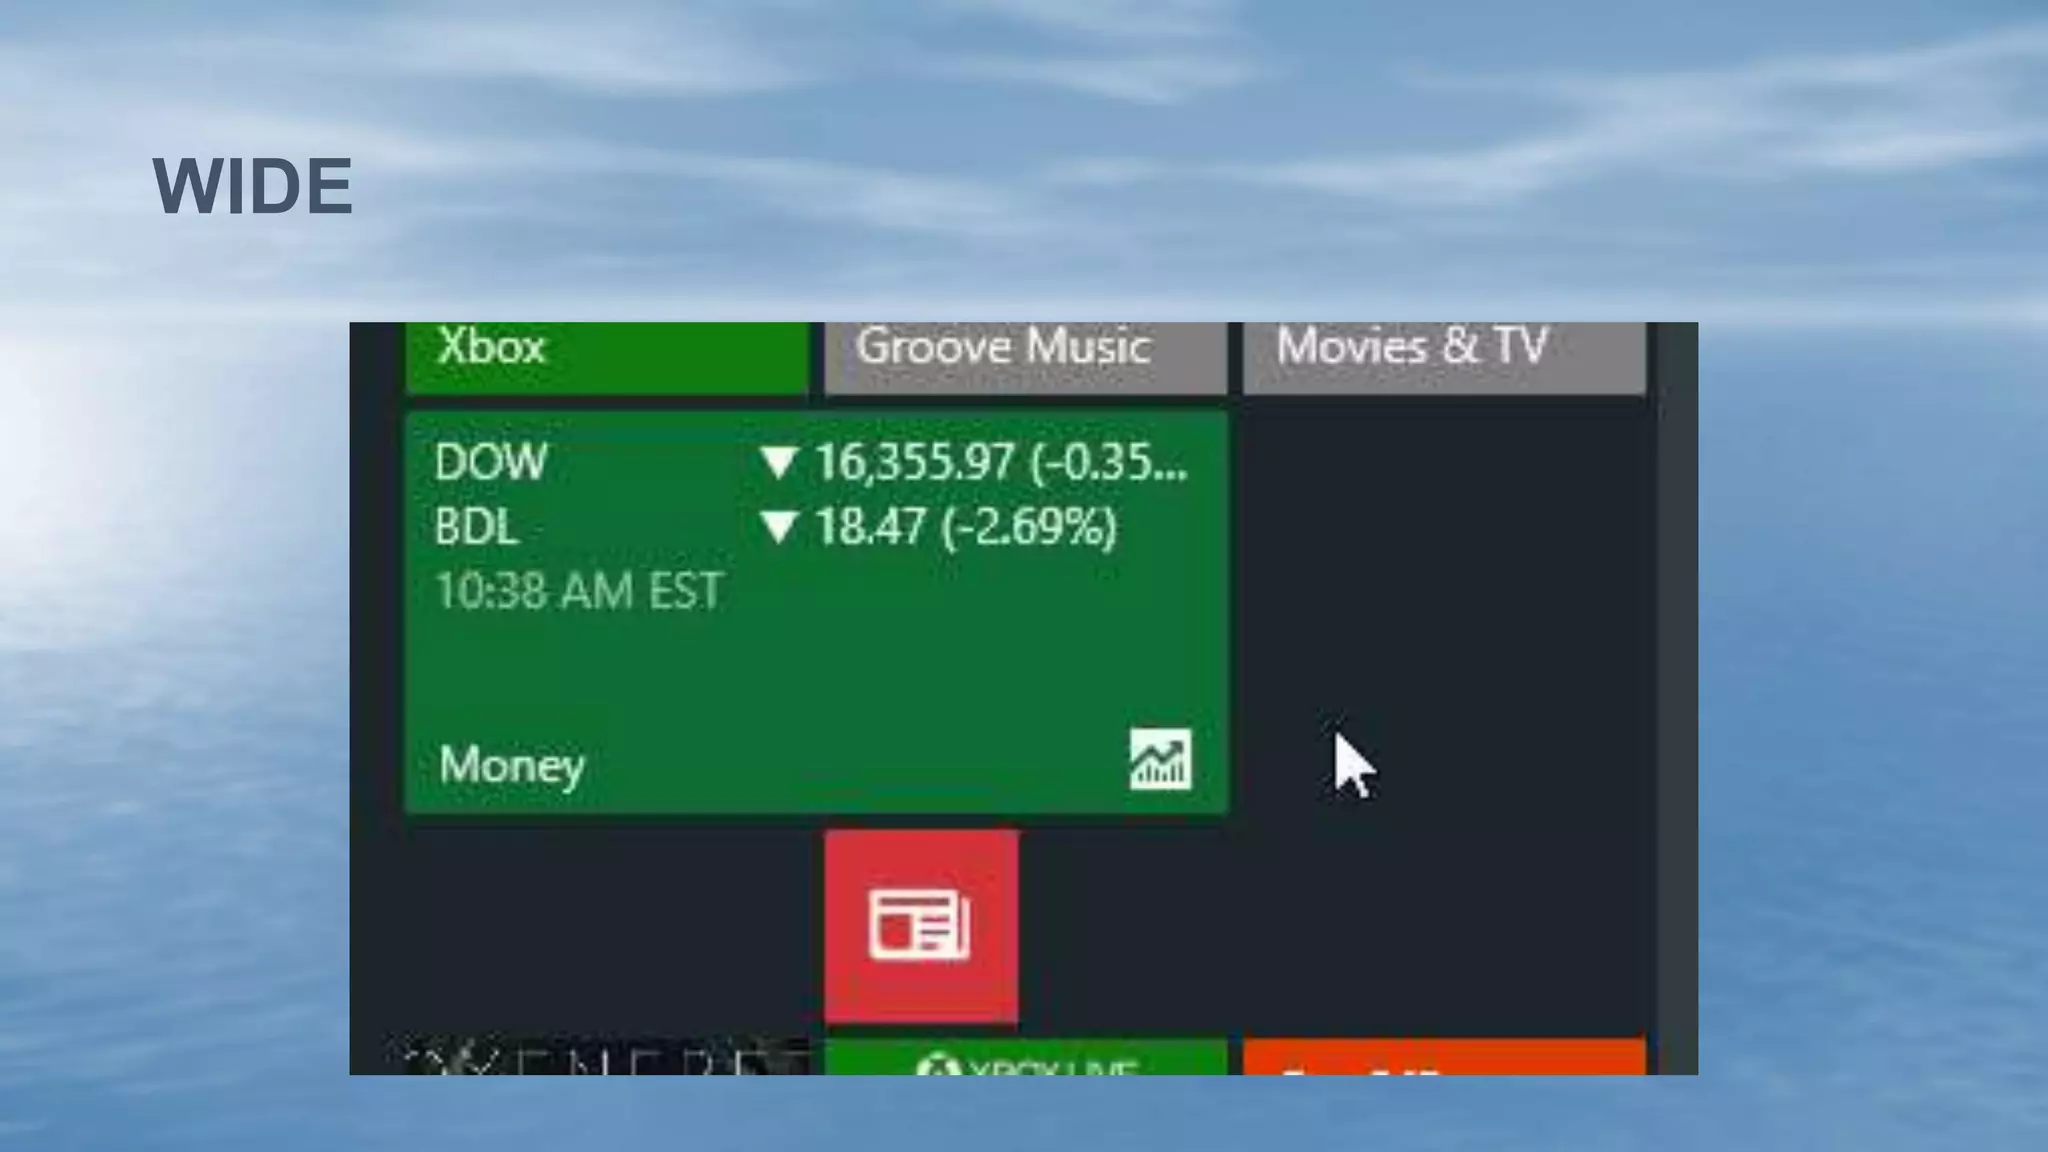
Task: Open the orange tile at bottom right
Action: pyautogui.click(x=1443, y=1058)
